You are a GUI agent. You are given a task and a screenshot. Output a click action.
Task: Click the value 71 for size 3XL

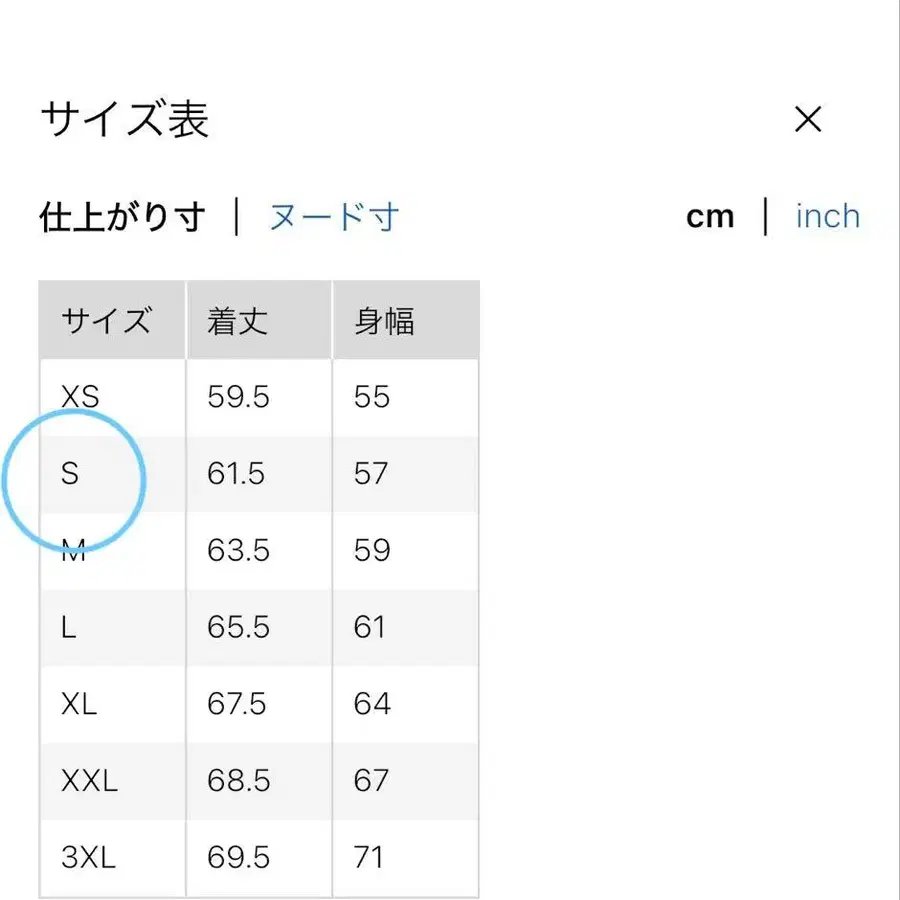371,857
